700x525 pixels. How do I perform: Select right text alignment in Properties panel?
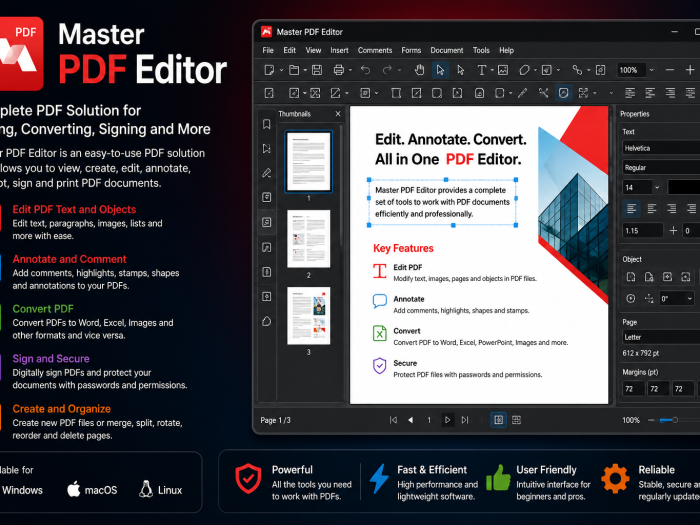(x=671, y=208)
